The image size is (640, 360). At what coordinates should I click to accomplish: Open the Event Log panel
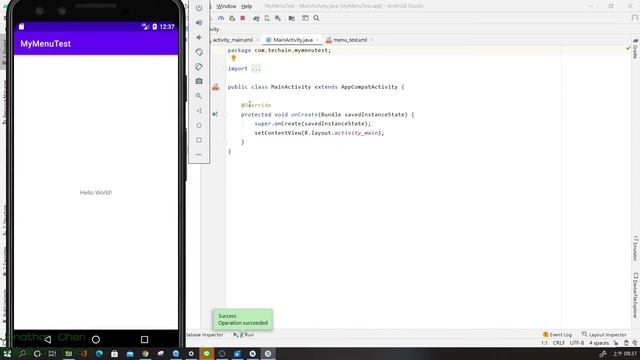pyautogui.click(x=557, y=335)
